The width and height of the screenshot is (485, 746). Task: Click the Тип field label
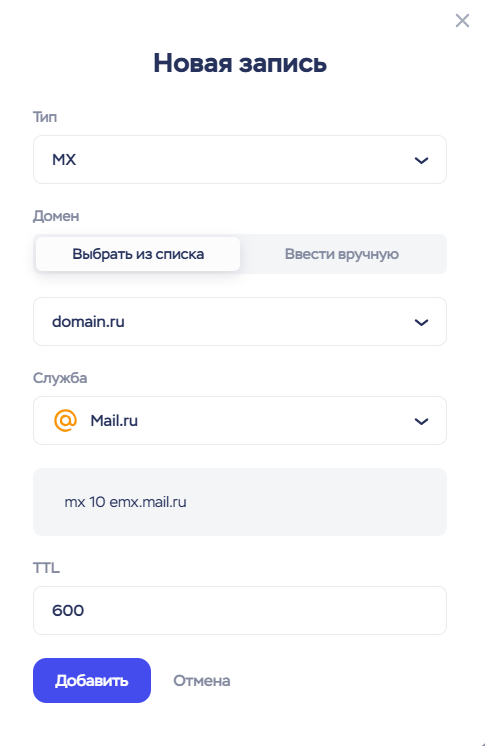pos(45,117)
